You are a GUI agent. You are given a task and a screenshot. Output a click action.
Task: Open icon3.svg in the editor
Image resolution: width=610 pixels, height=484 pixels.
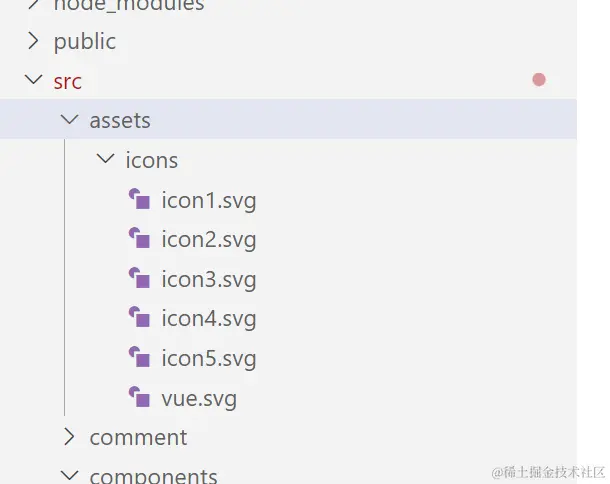click(x=208, y=279)
